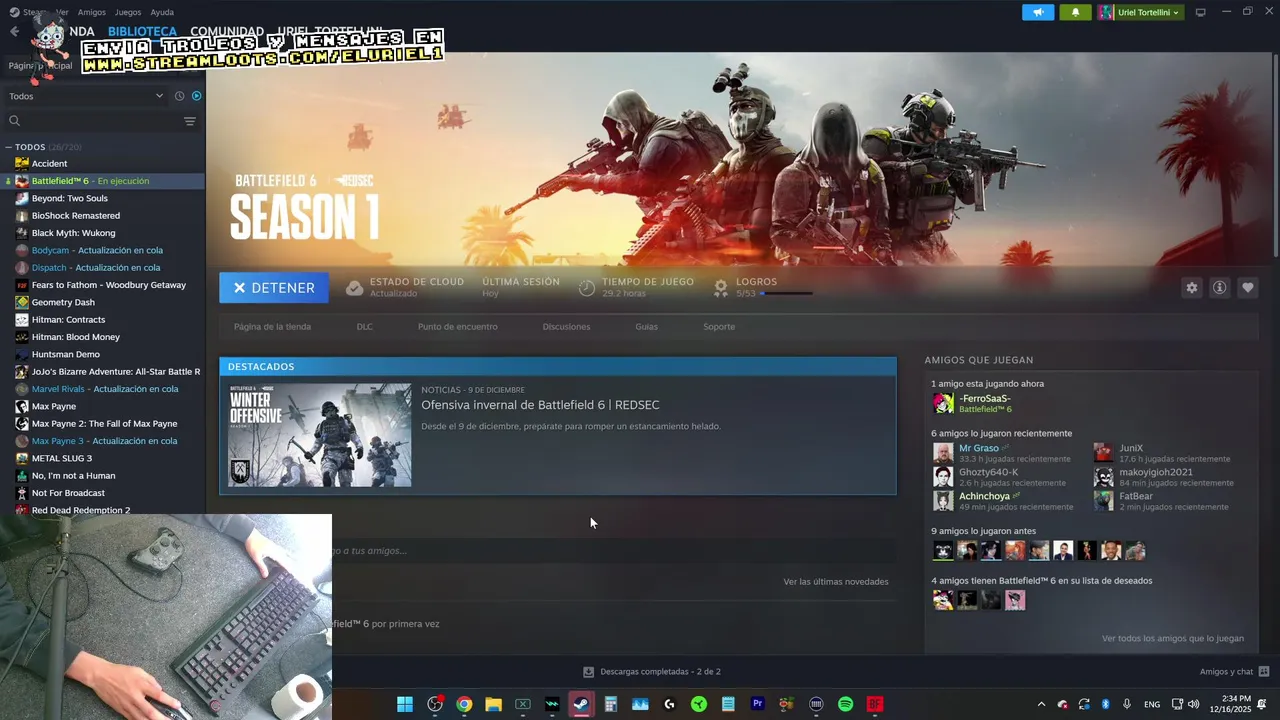This screenshot has height=720, width=1280.
Task: Open downloads icon in bottom bar
Action: [x=588, y=672]
